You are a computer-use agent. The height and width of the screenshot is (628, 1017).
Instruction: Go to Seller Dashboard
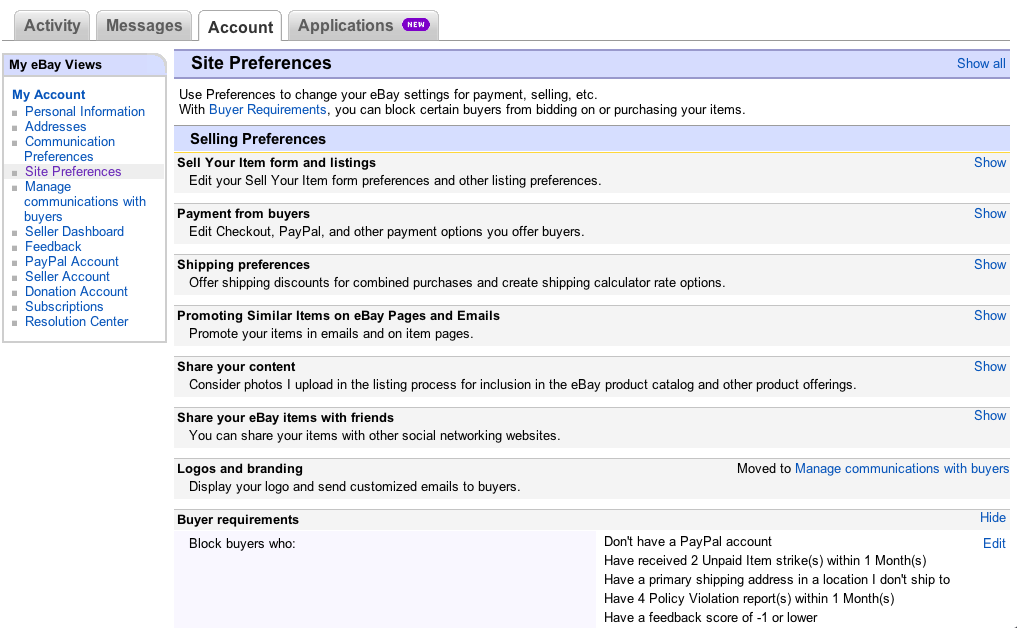click(x=74, y=231)
